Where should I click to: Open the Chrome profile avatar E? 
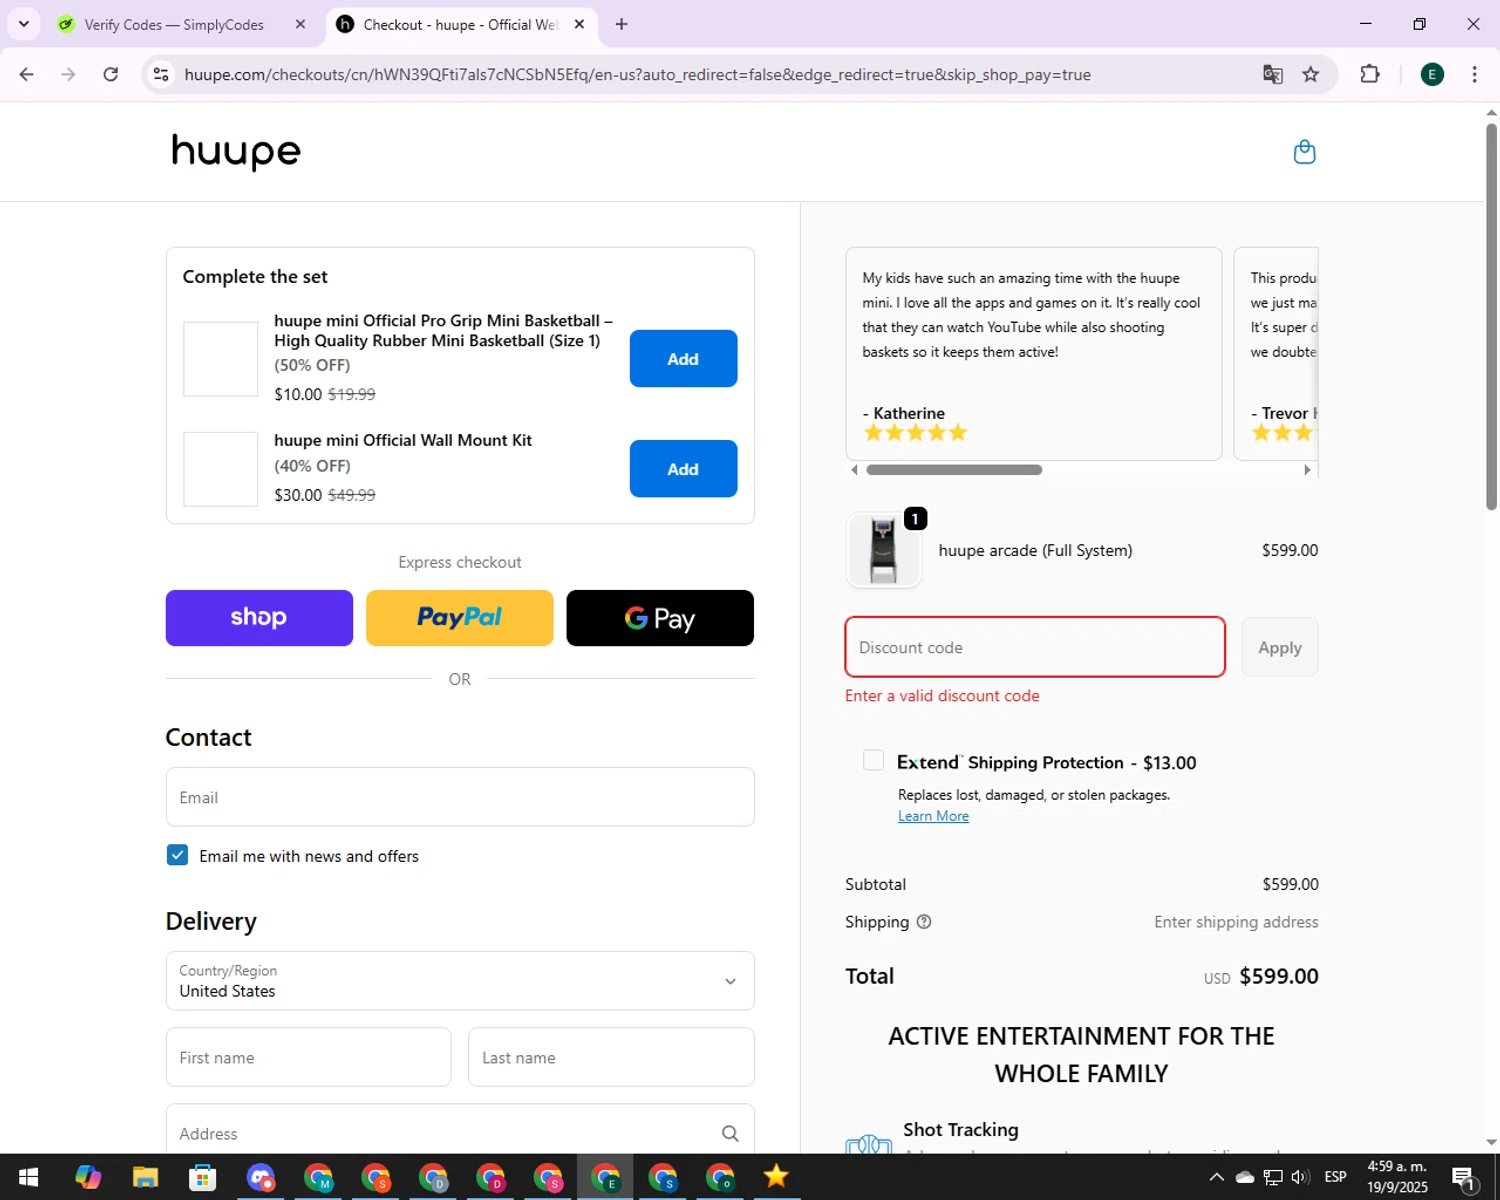tap(1432, 74)
